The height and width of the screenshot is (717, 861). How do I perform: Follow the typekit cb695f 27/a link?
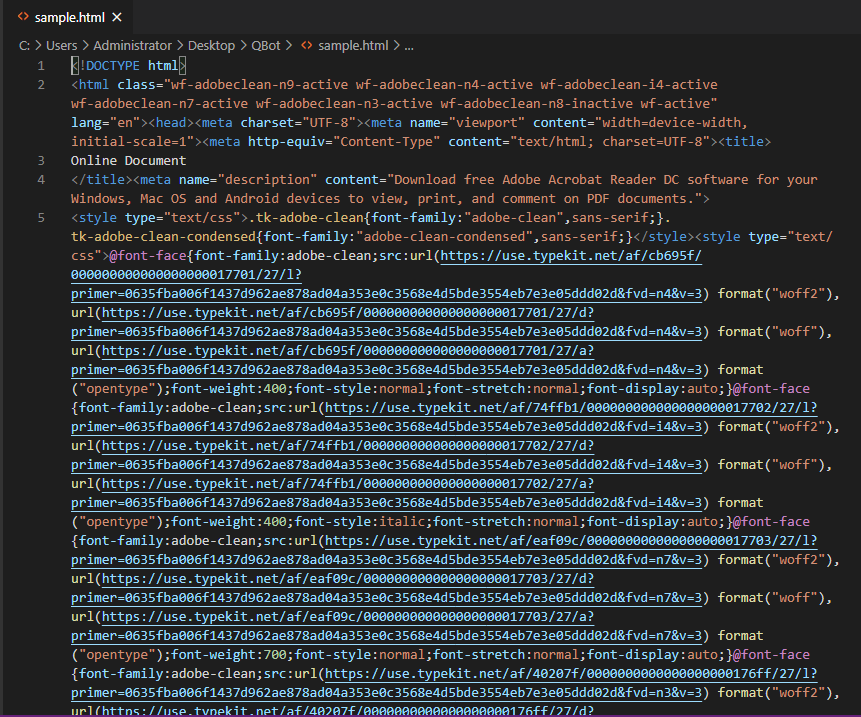point(386,360)
